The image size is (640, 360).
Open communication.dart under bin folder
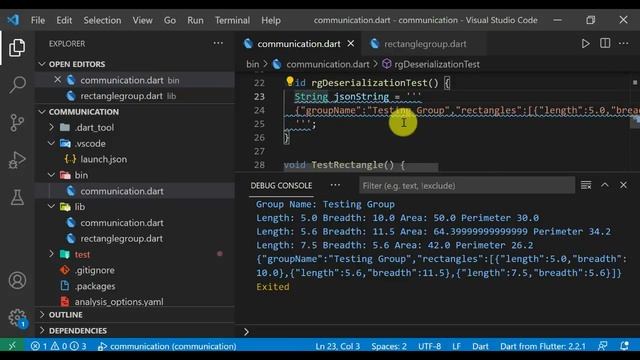[x=122, y=191]
